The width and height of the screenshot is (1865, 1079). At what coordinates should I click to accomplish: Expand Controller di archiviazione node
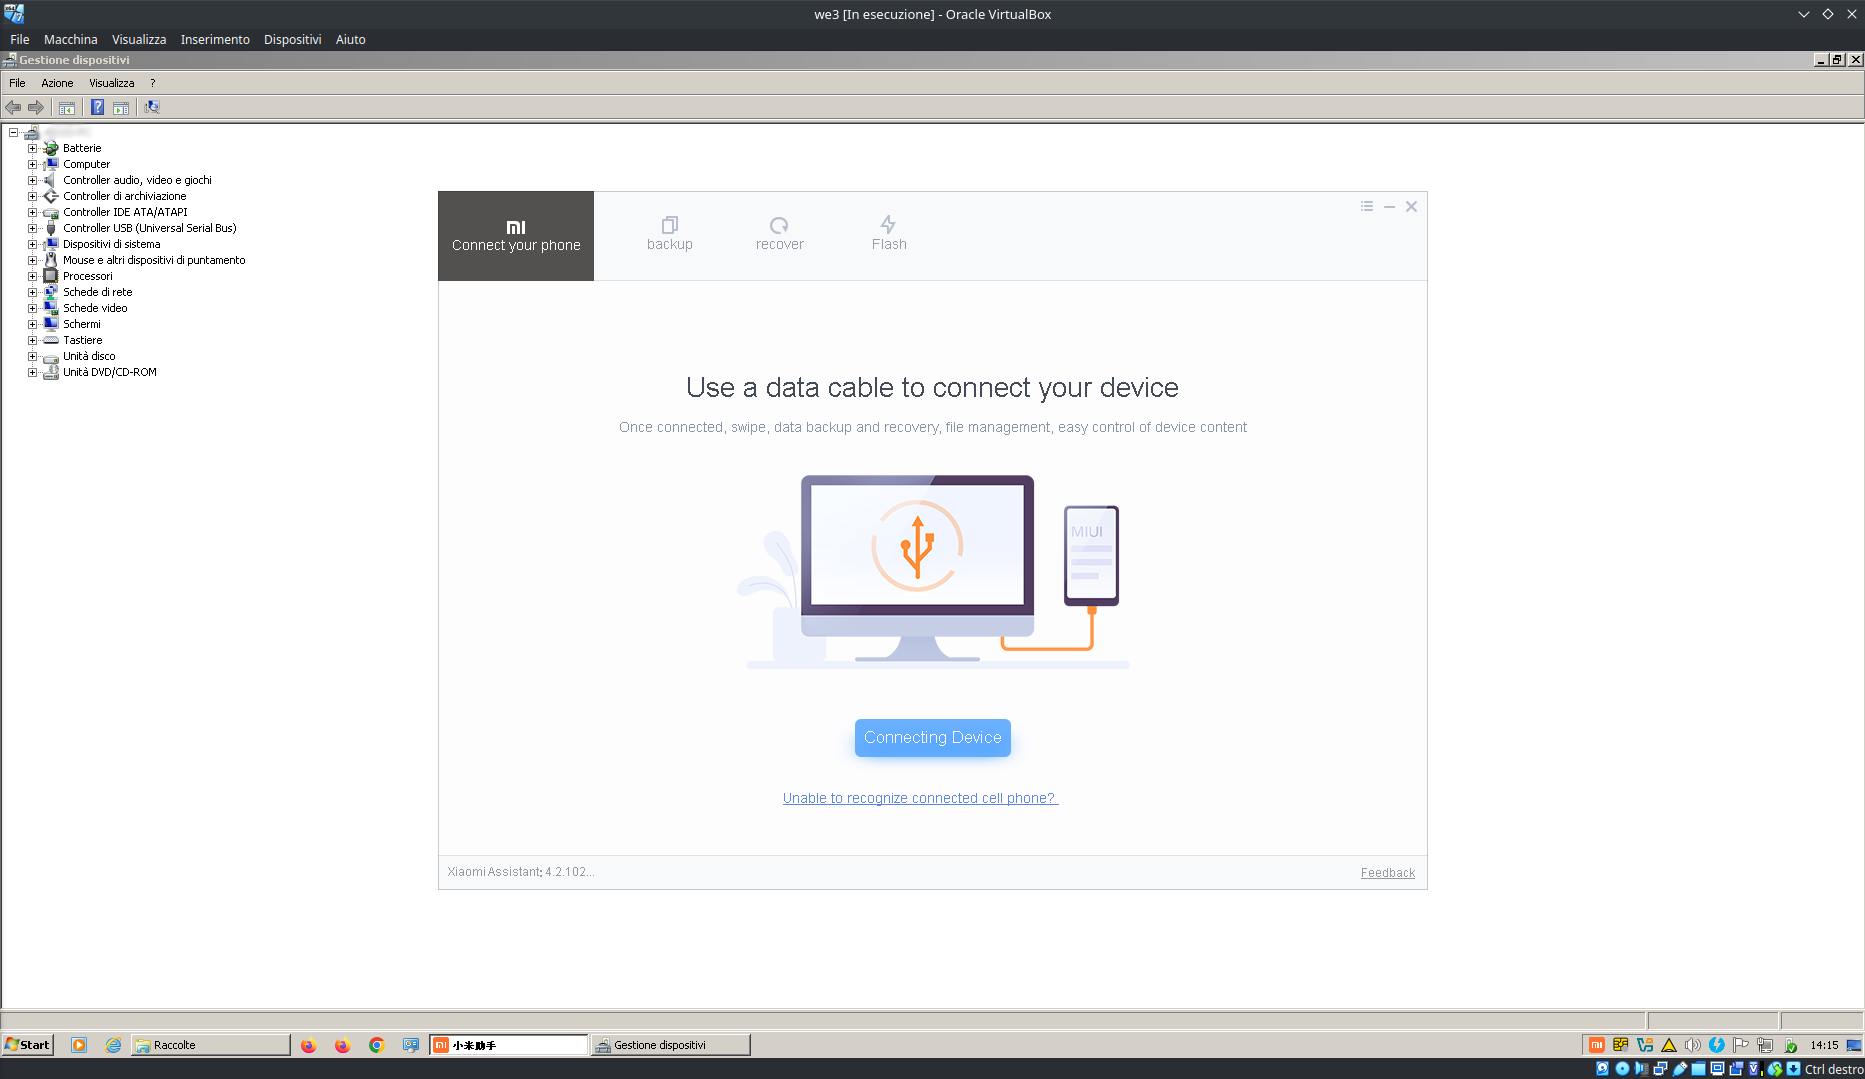[32, 196]
